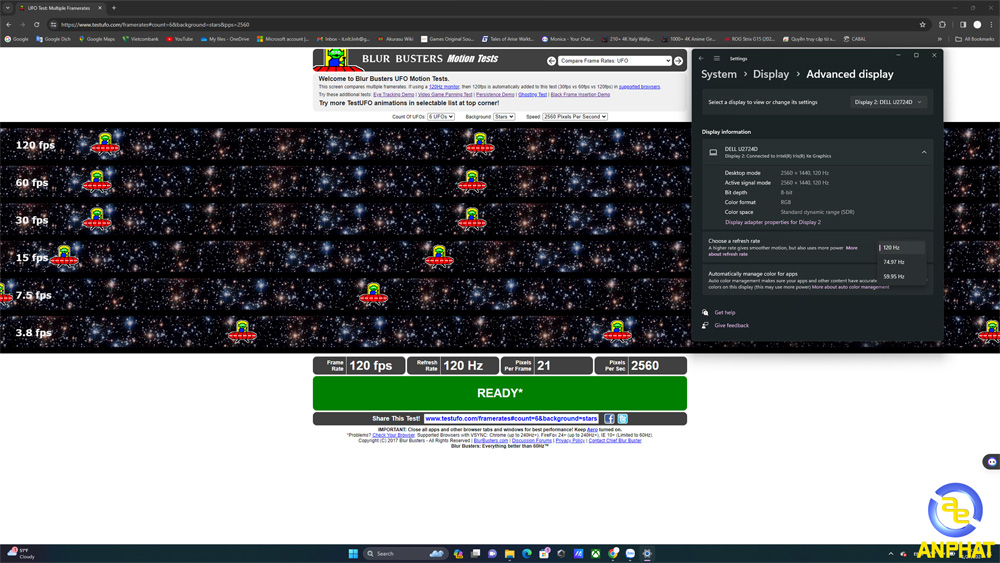Open the Google Maps bookmark
1000x563 pixels.
(97, 39)
